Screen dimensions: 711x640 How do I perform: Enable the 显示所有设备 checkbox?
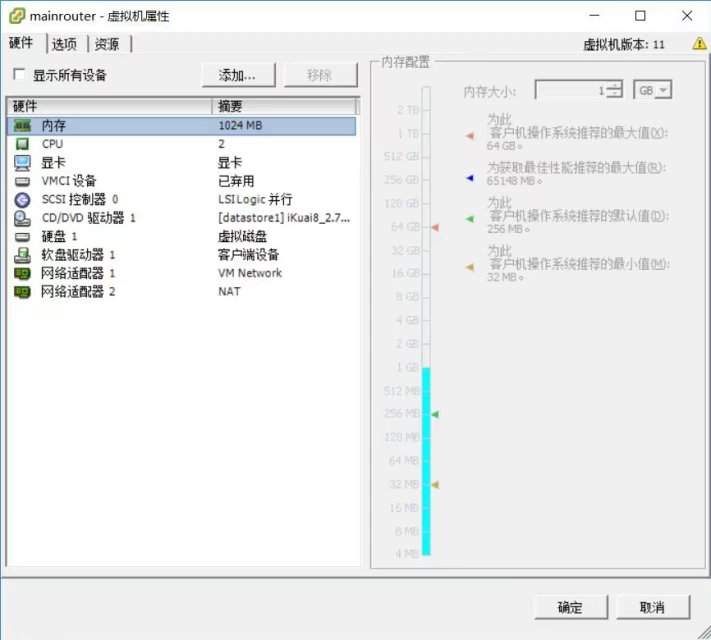(19, 74)
